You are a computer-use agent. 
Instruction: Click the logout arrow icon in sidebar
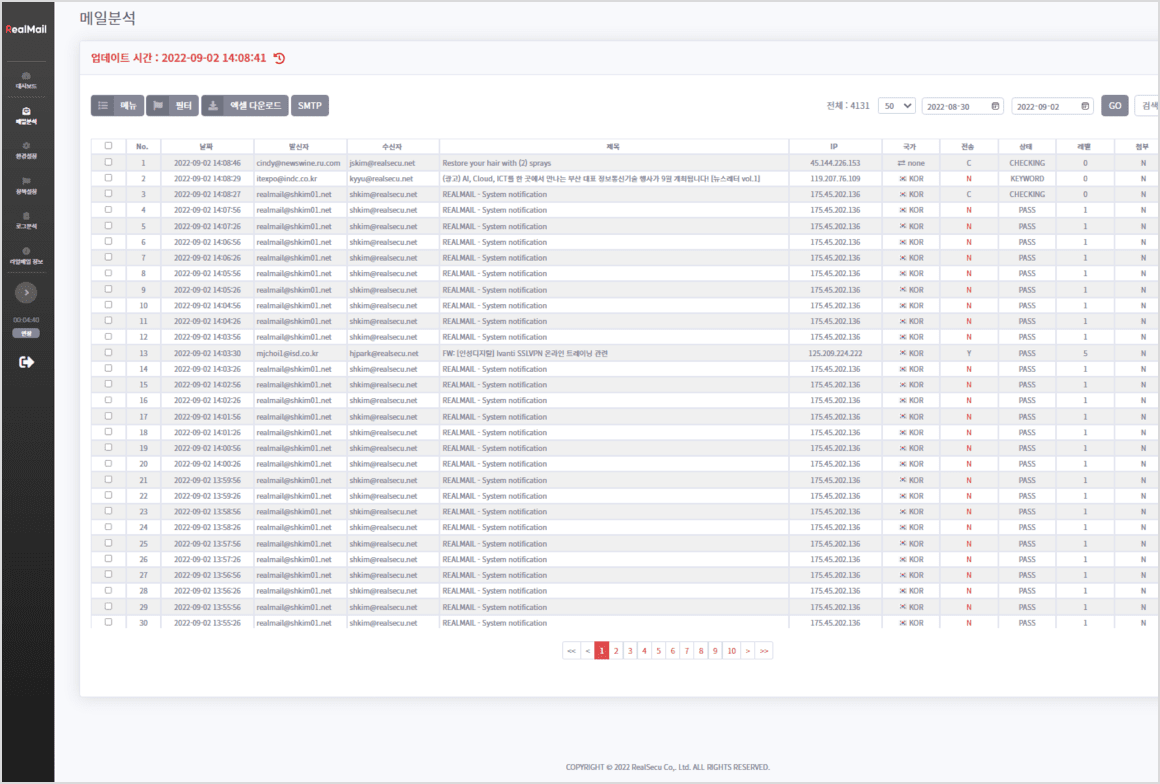[26, 362]
